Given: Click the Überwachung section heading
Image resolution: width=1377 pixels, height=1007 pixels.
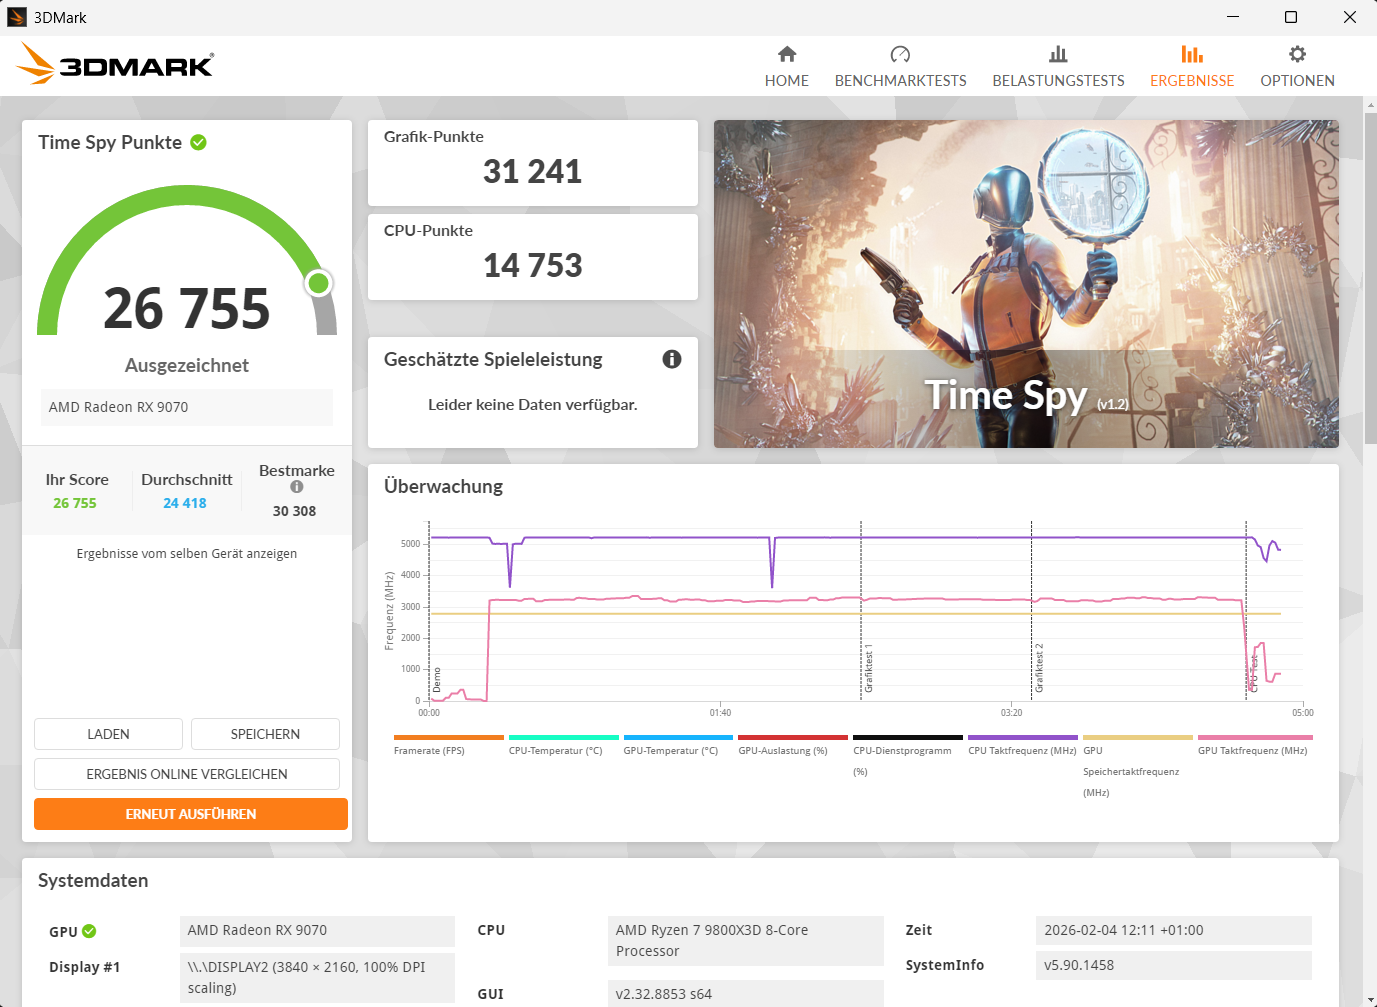Looking at the screenshot, I should pyautogui.click(x=443, y=487).
